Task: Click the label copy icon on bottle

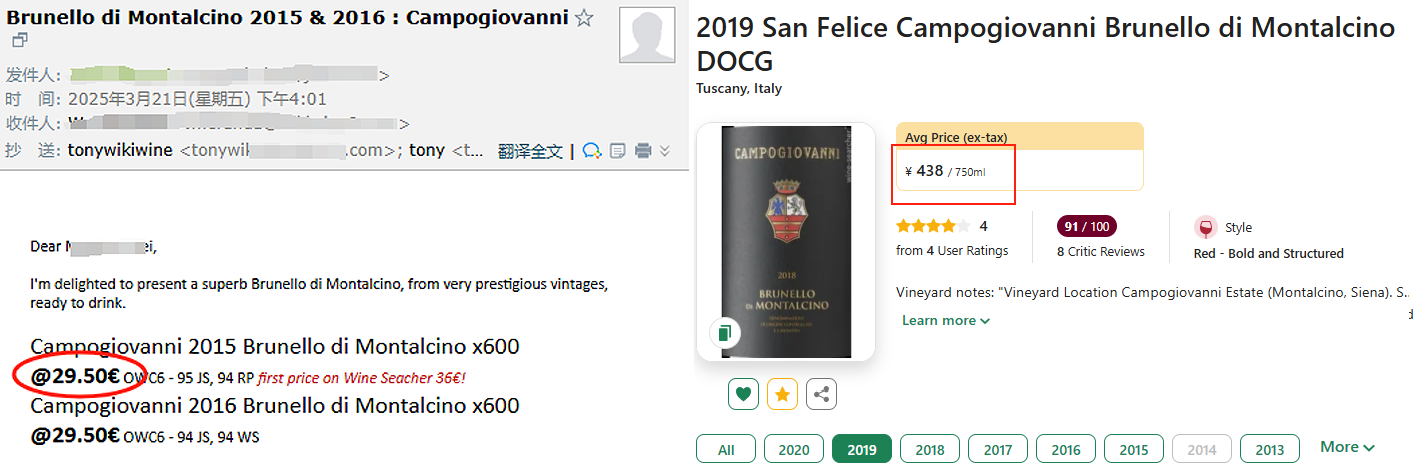Action: point(724,333)
